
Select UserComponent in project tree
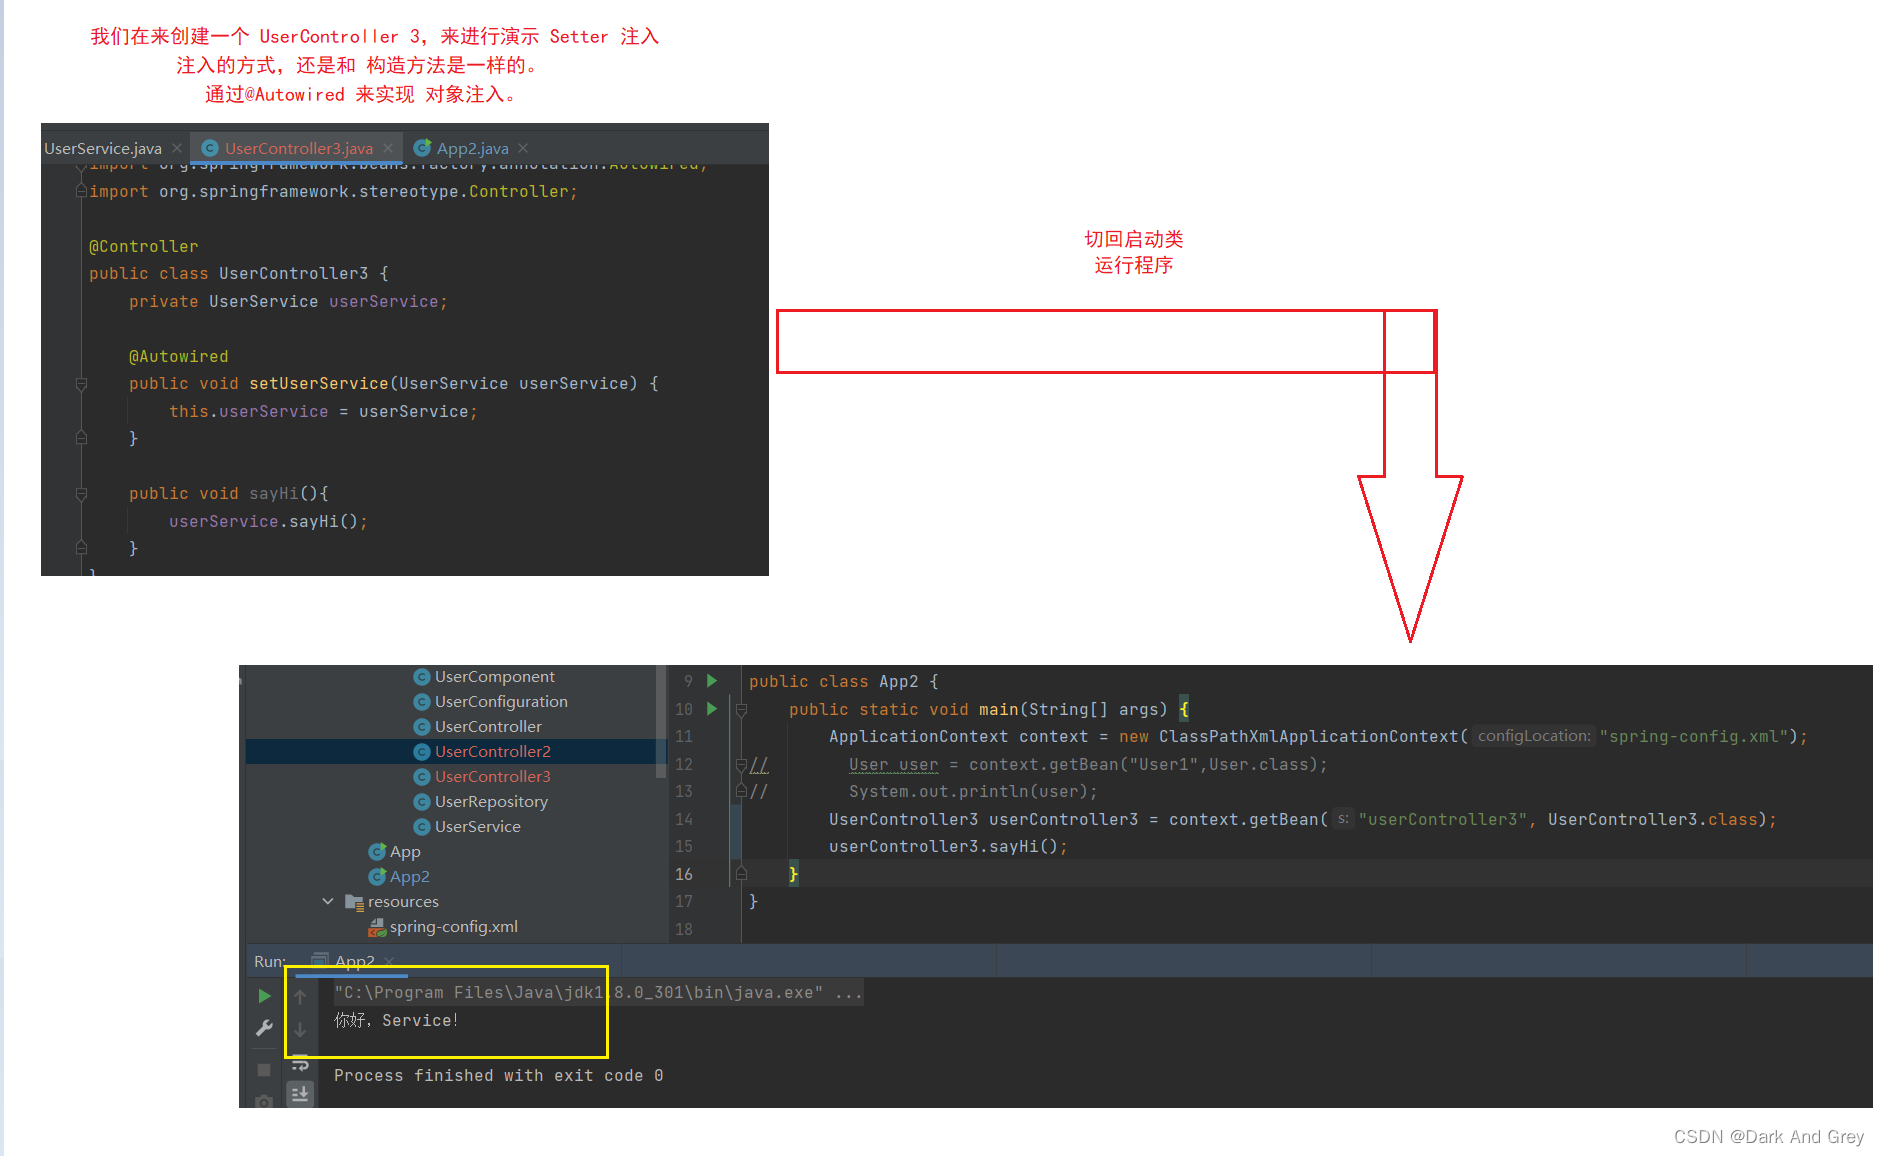tap(494, 677)
